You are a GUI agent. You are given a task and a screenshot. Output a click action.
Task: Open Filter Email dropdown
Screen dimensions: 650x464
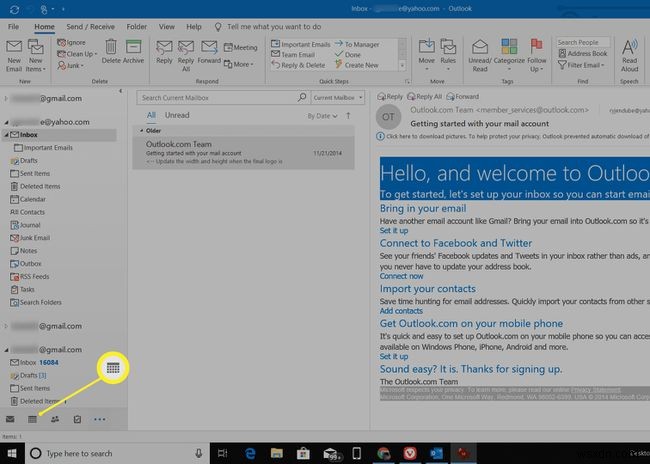click(x=581, y=65)
